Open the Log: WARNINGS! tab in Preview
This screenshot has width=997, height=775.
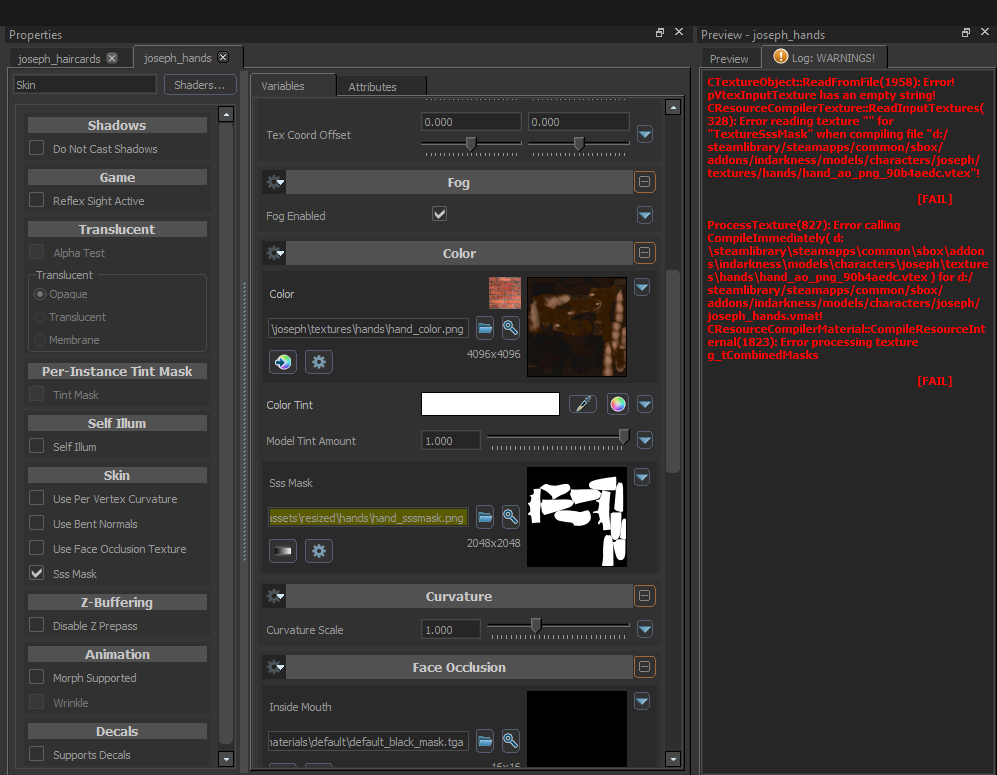(824, 57)
